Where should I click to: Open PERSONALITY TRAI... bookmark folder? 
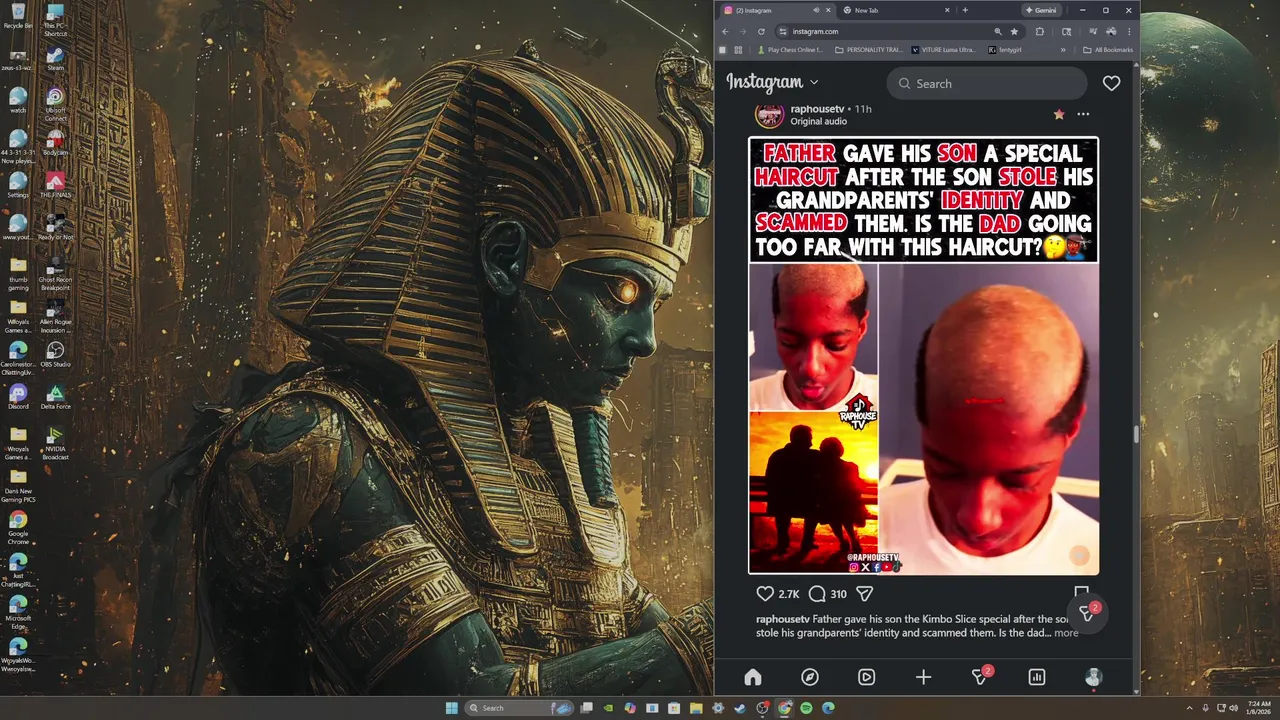coord(869,50)
